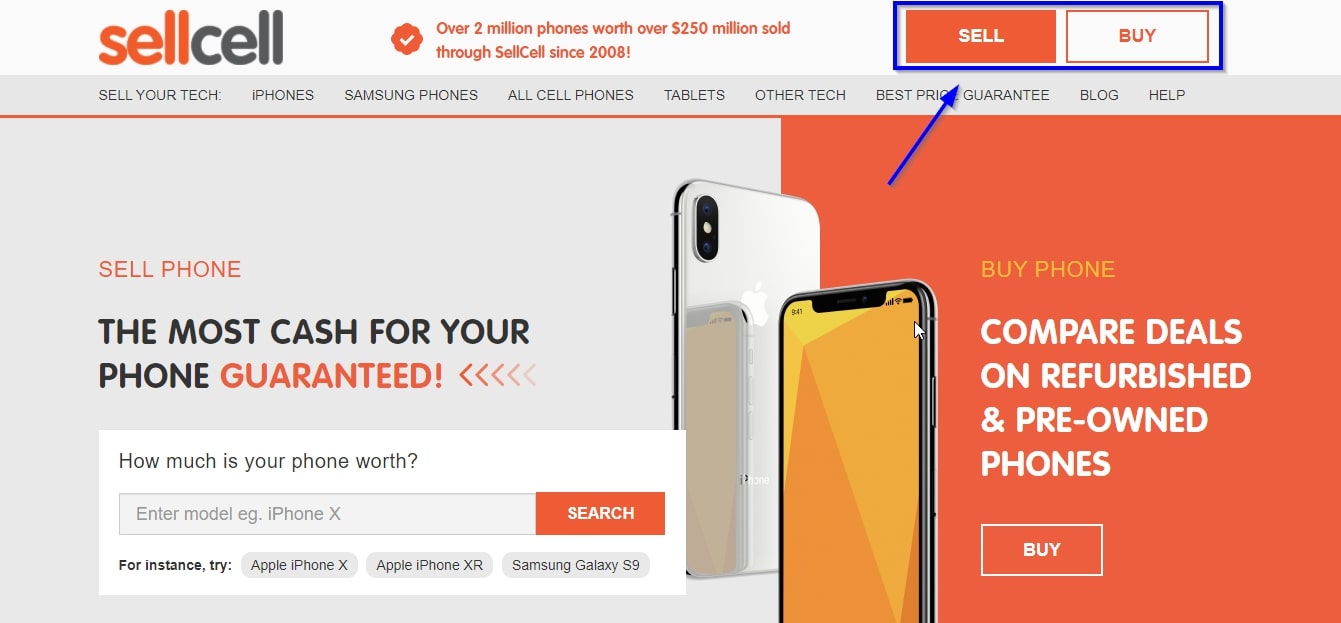Go to ALL CELL PHONES
The height and width of the screenshot is (623, 1341).
(571, 95)
